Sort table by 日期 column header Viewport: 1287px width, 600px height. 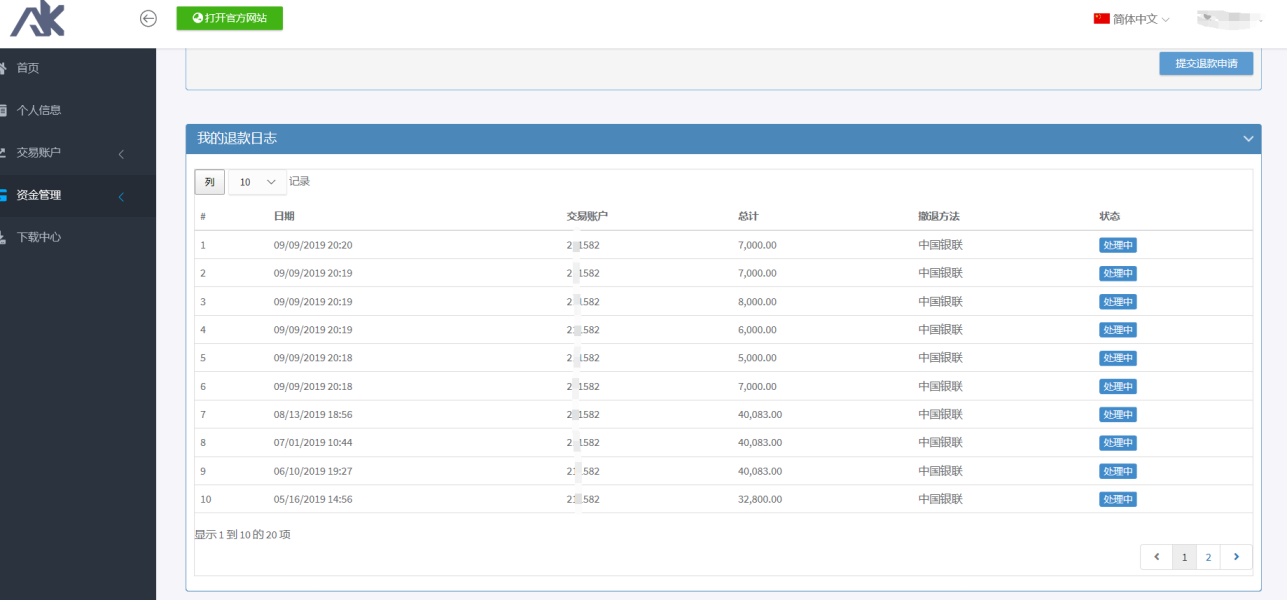click(284, 216)
